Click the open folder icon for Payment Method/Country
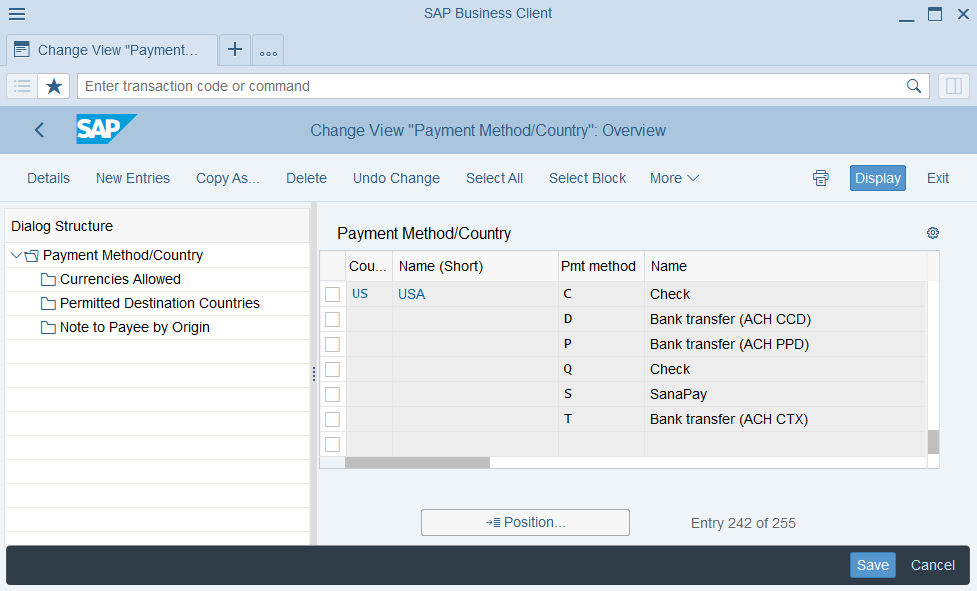The height and width of the screenshot is (591, 977). [x=32, y=255]
